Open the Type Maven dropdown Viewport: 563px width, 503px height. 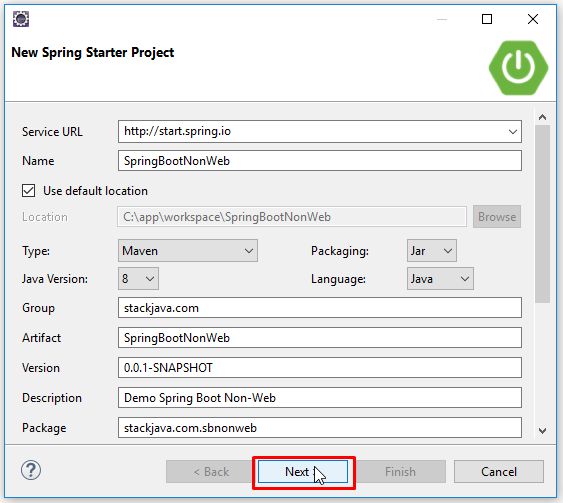pos(188,251)
